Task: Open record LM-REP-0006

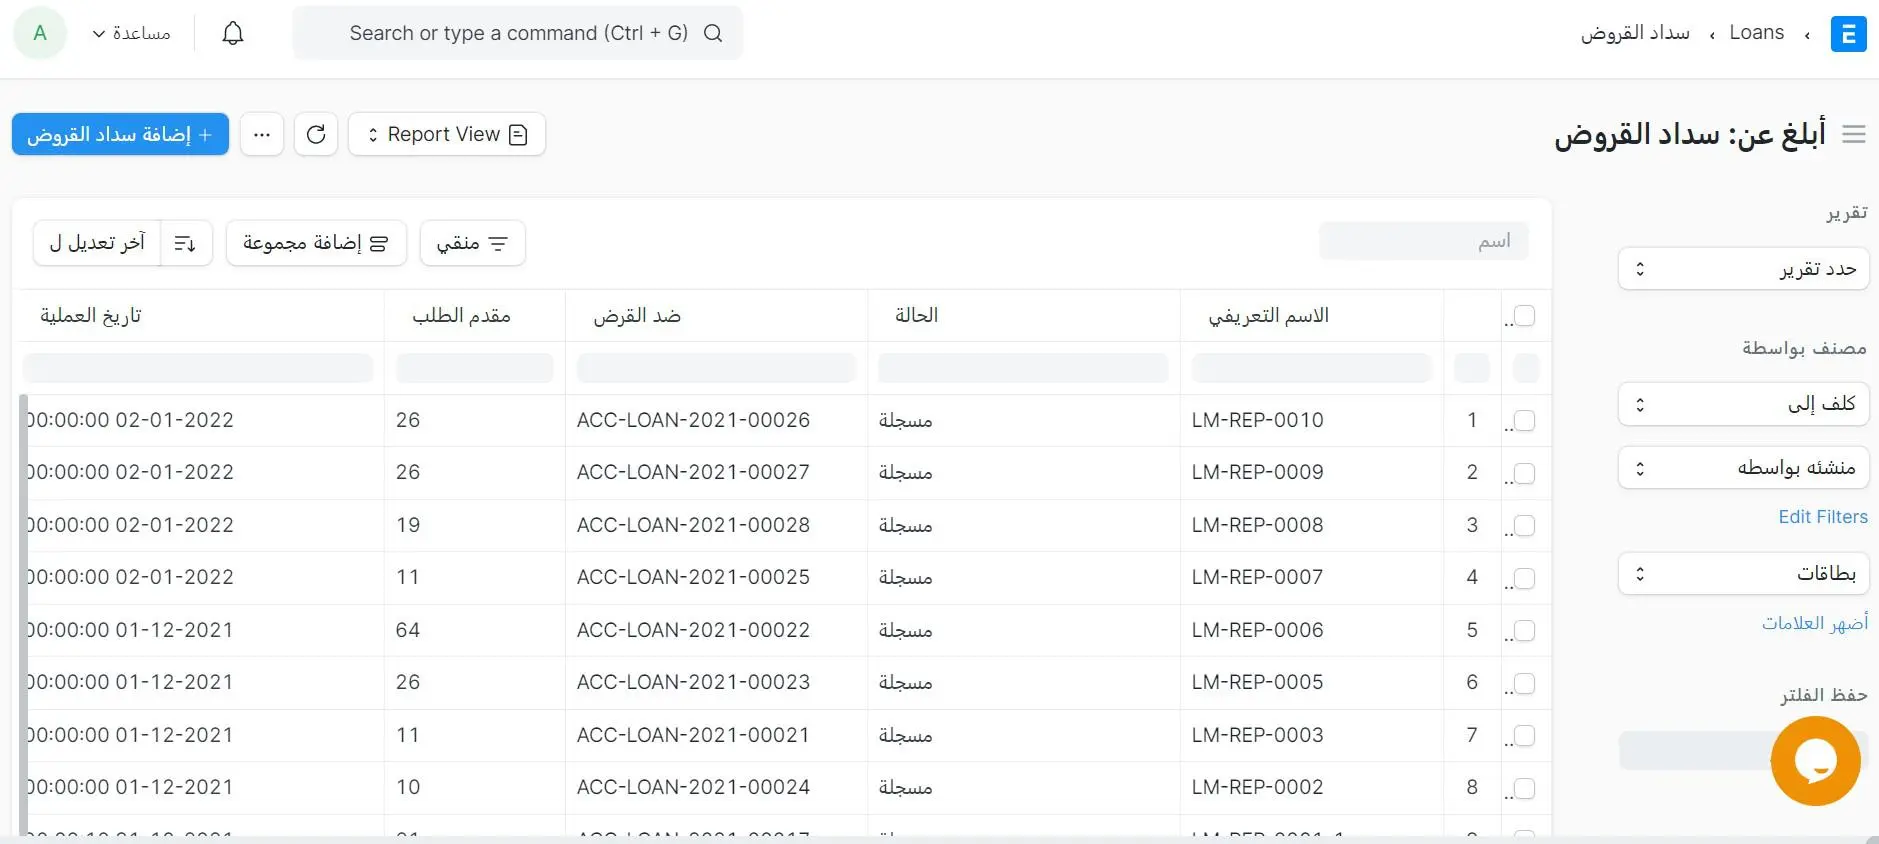Action: (x=1257, y=630)
